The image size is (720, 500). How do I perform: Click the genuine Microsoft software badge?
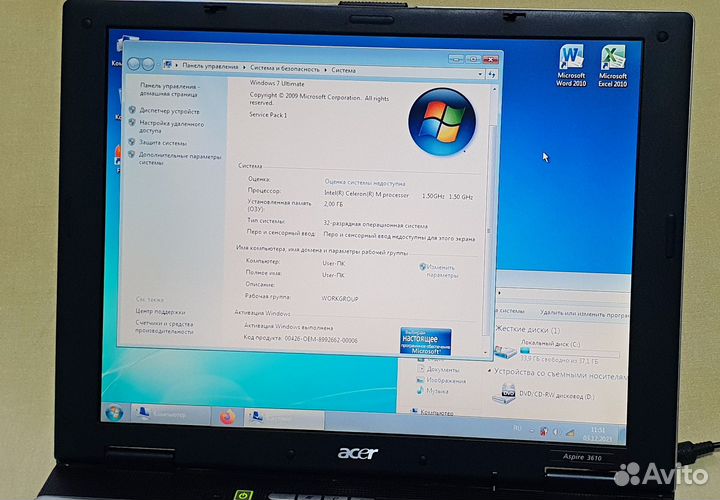pyautogui.click(x=425, y=341)
